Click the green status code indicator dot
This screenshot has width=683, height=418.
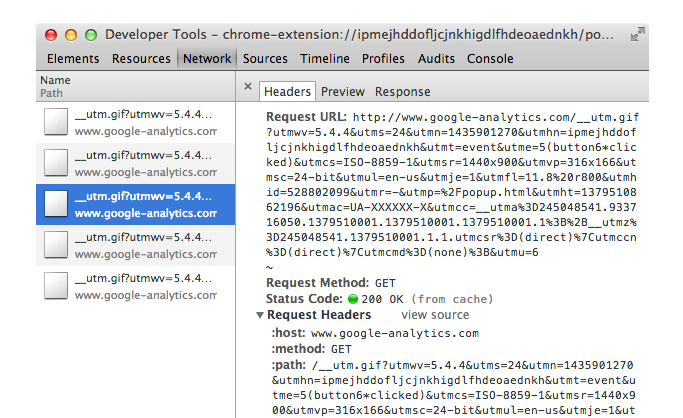point(353,299)
